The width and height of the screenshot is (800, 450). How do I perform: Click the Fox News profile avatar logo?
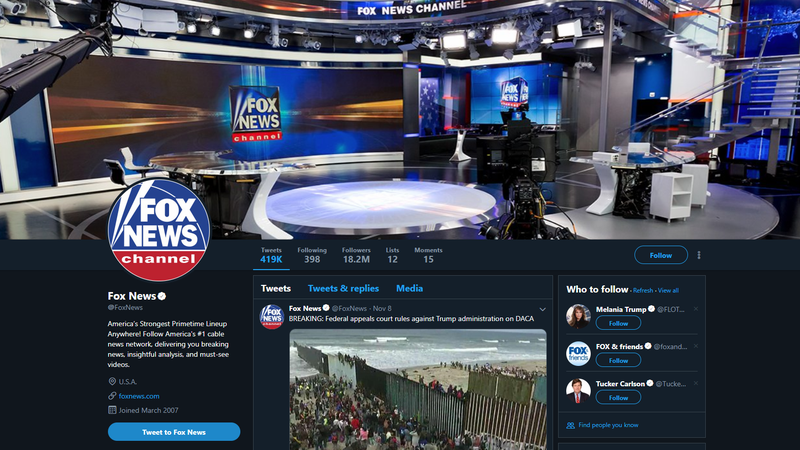[x=159, y=229]
